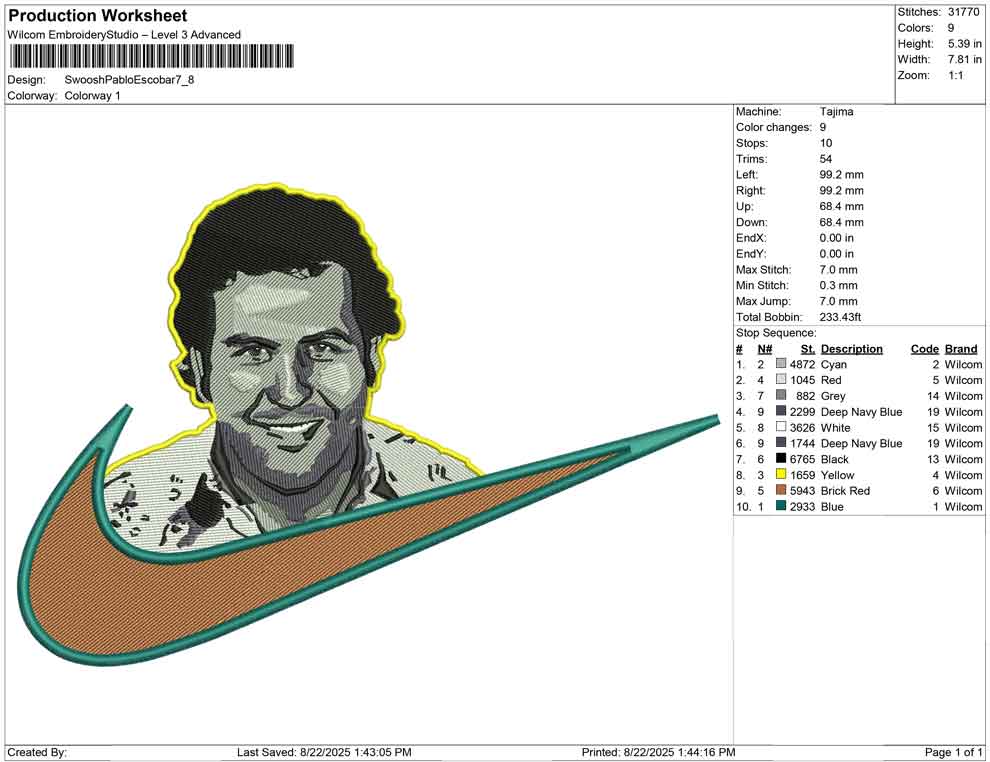
Task: Click the '99.2 mm' value next to Left
Action: 842,175
